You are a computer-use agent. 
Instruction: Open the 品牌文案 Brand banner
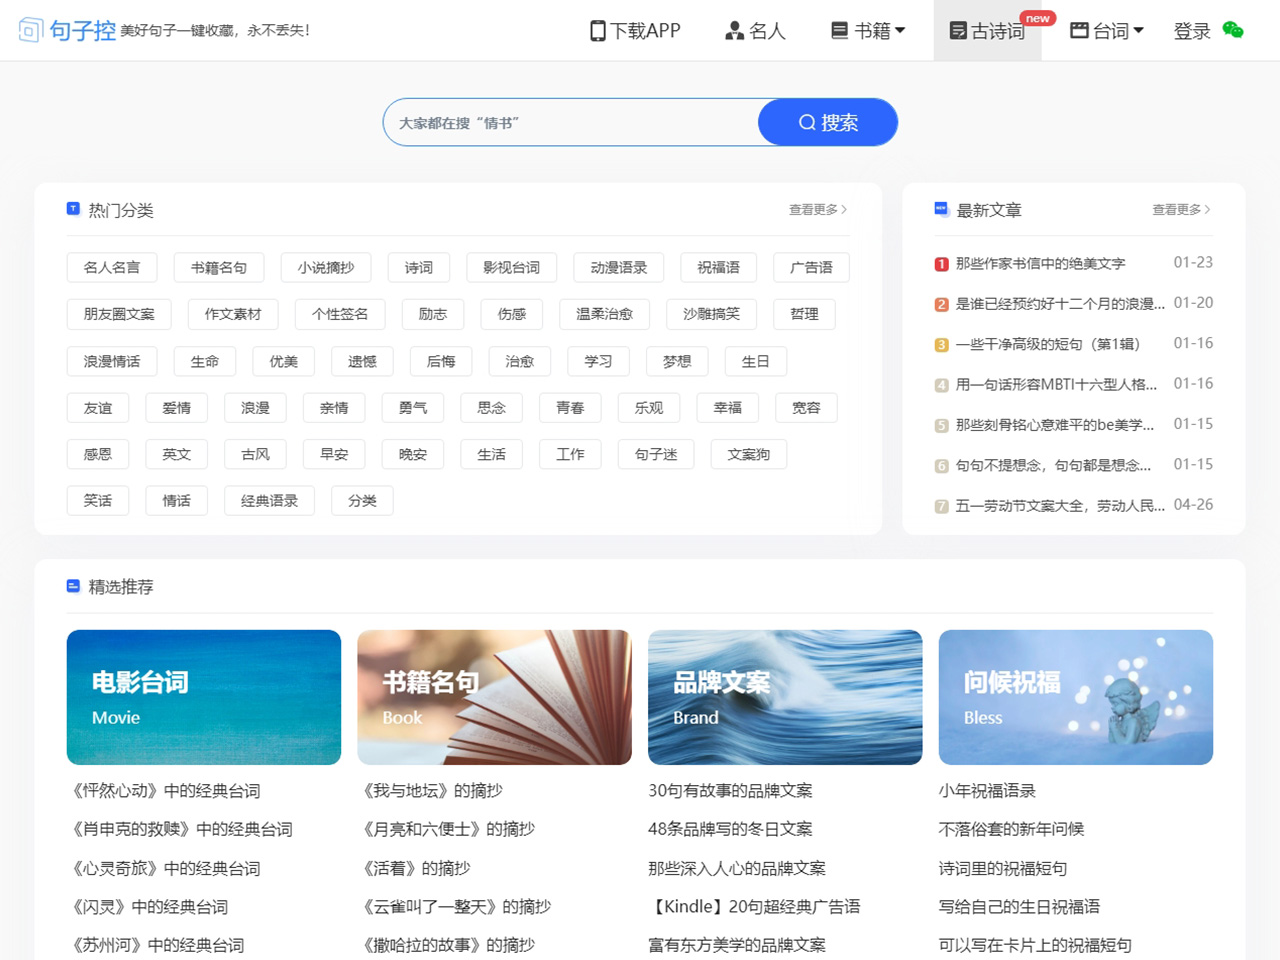coord(785,697)
